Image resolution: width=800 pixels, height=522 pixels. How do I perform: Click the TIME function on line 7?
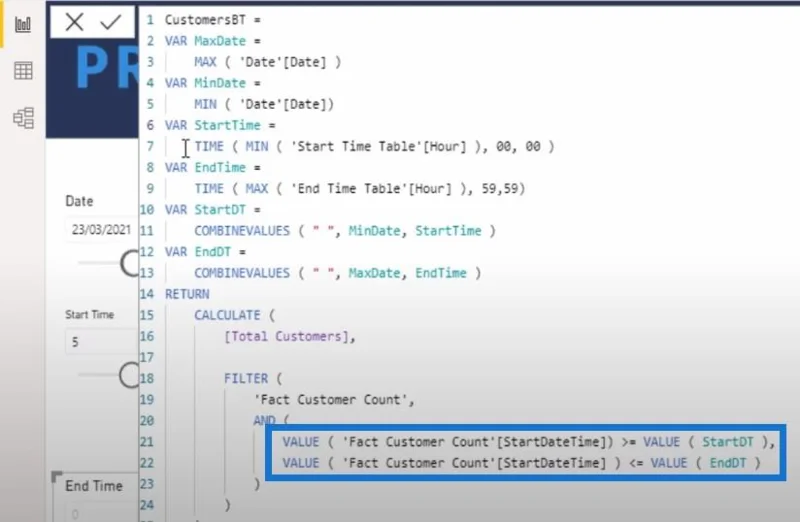point(209,146)
